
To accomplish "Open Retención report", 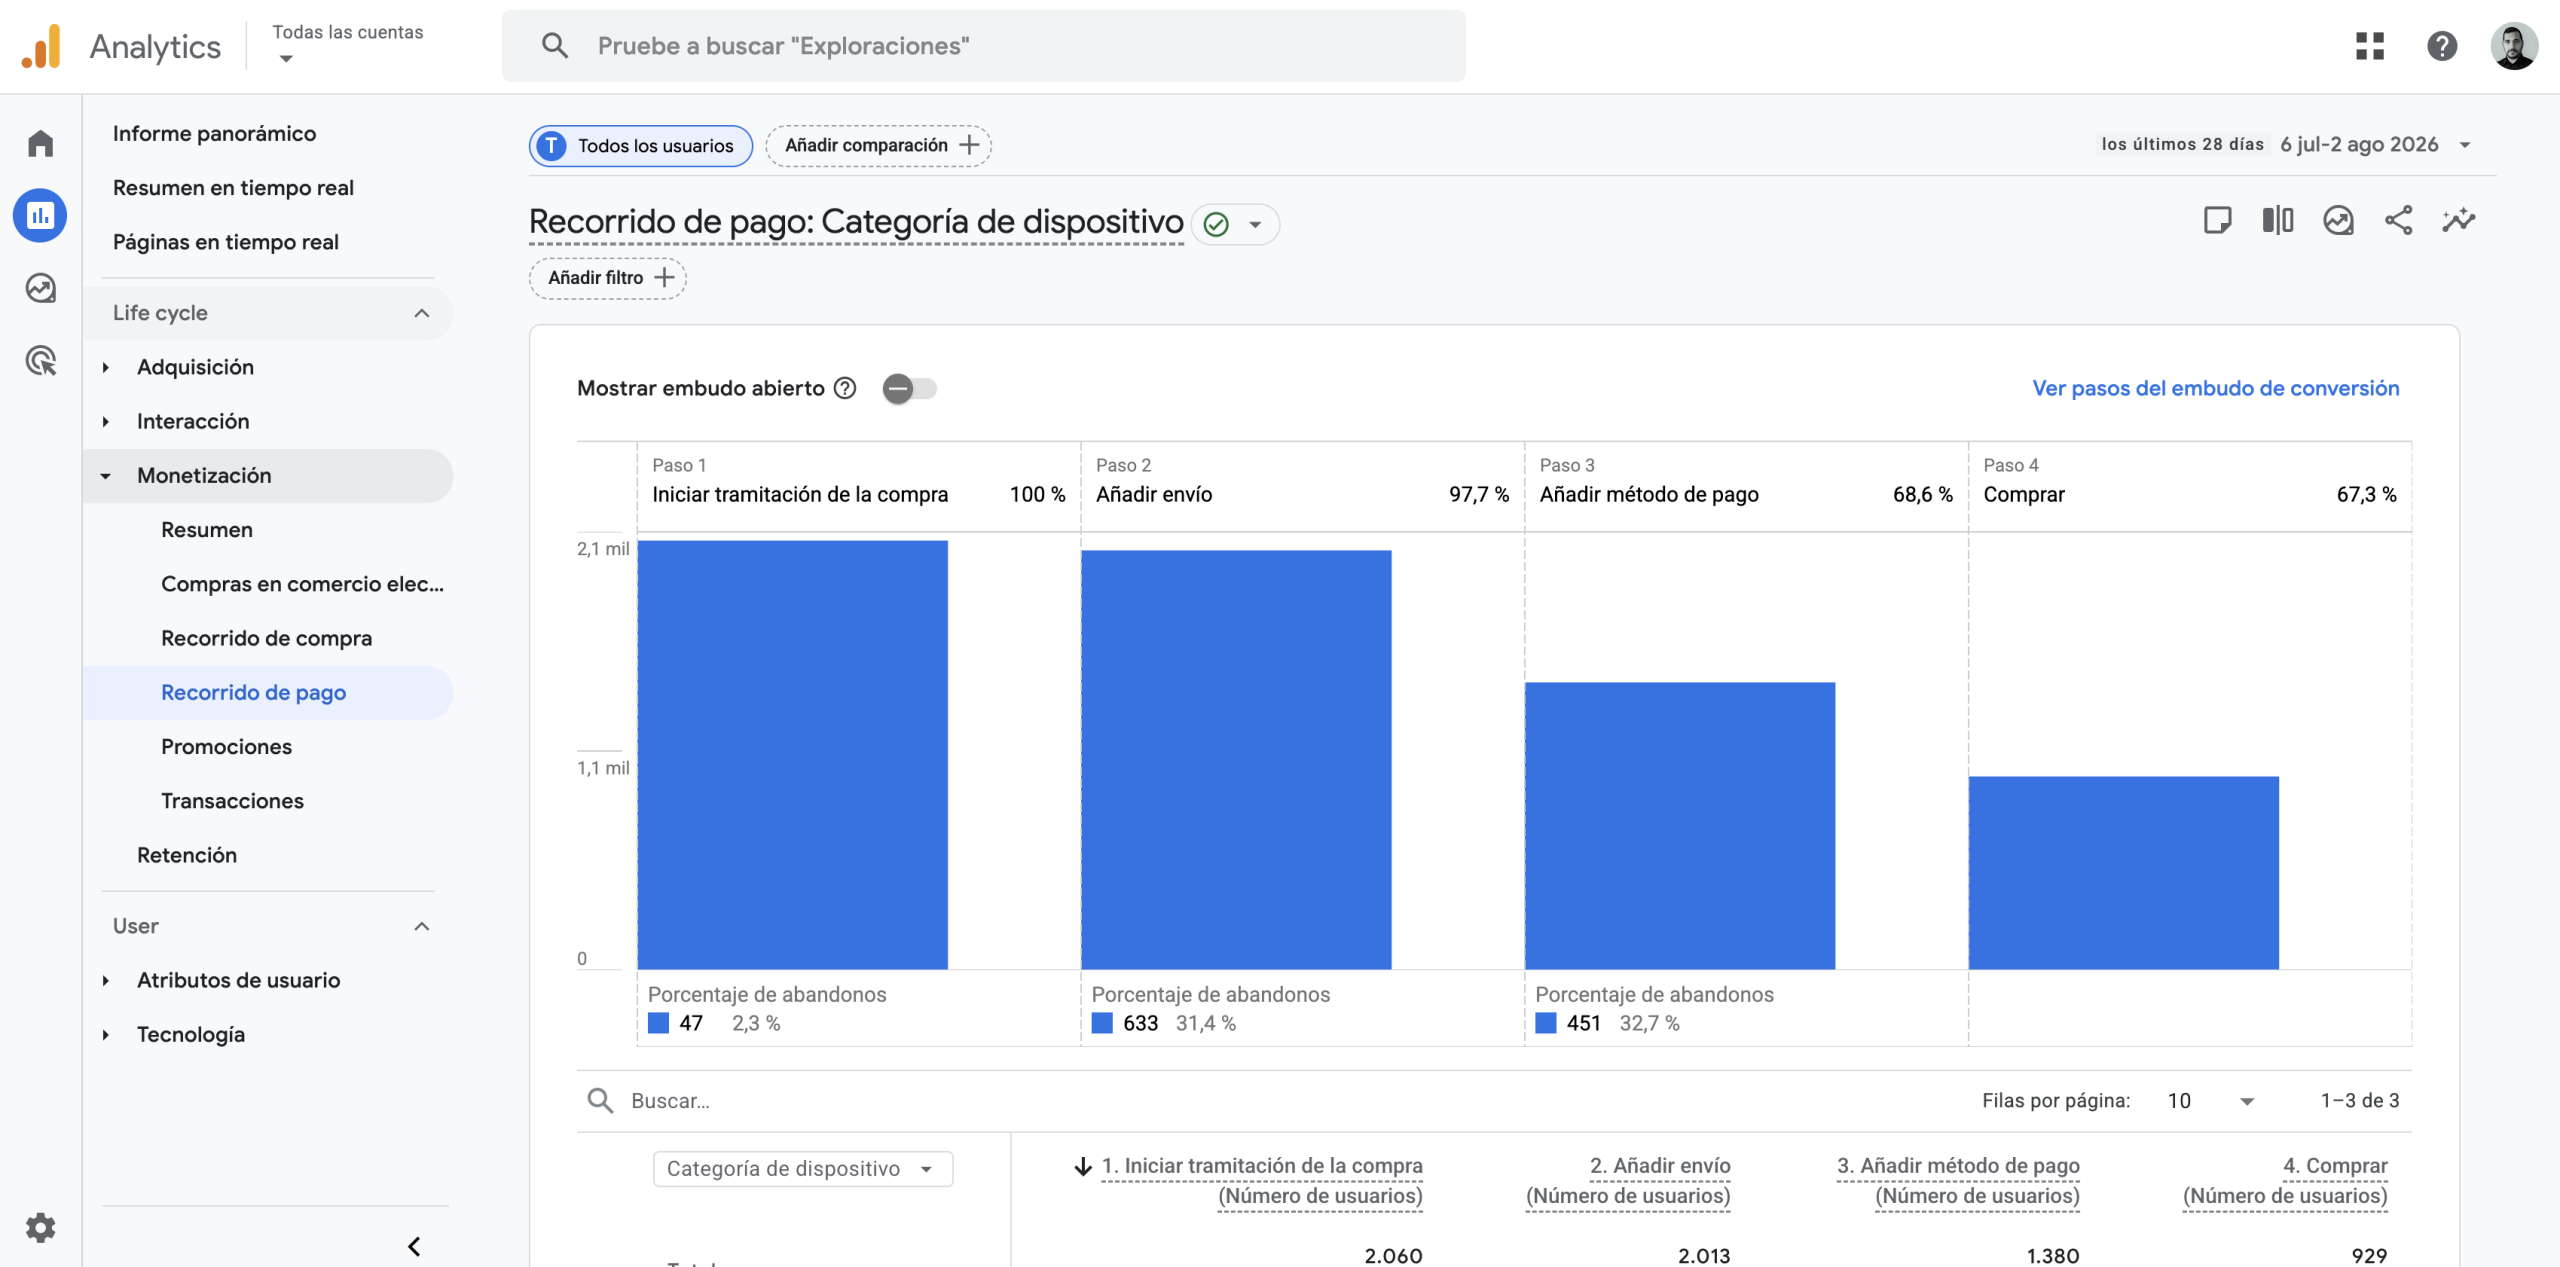I will (x=187, y=855).
